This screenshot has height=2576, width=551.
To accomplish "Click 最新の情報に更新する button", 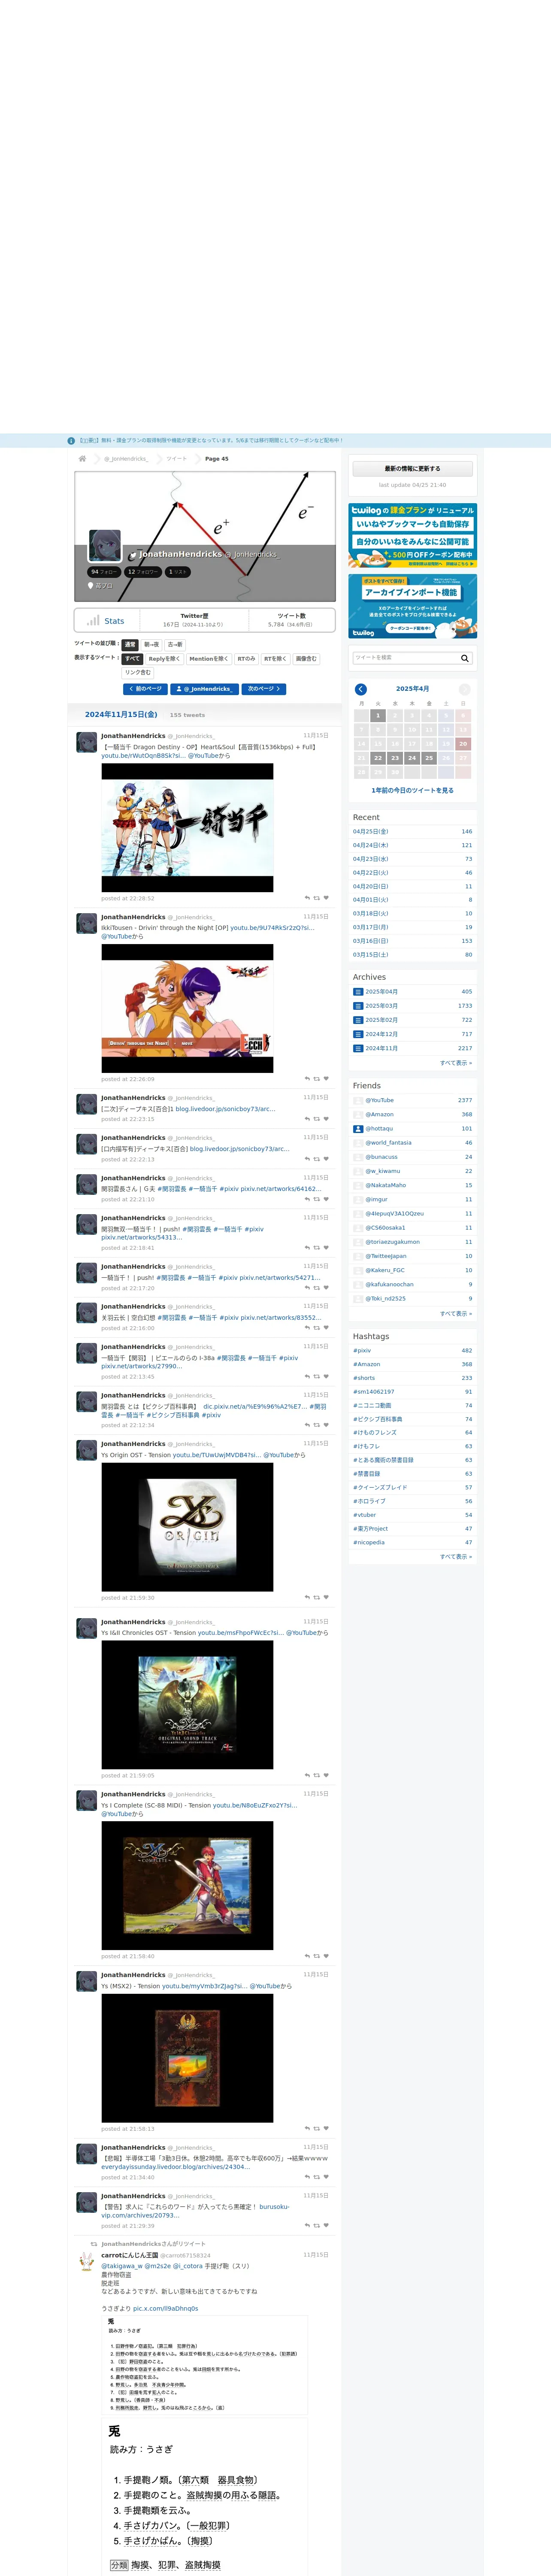I will click(x=412, y=468).
